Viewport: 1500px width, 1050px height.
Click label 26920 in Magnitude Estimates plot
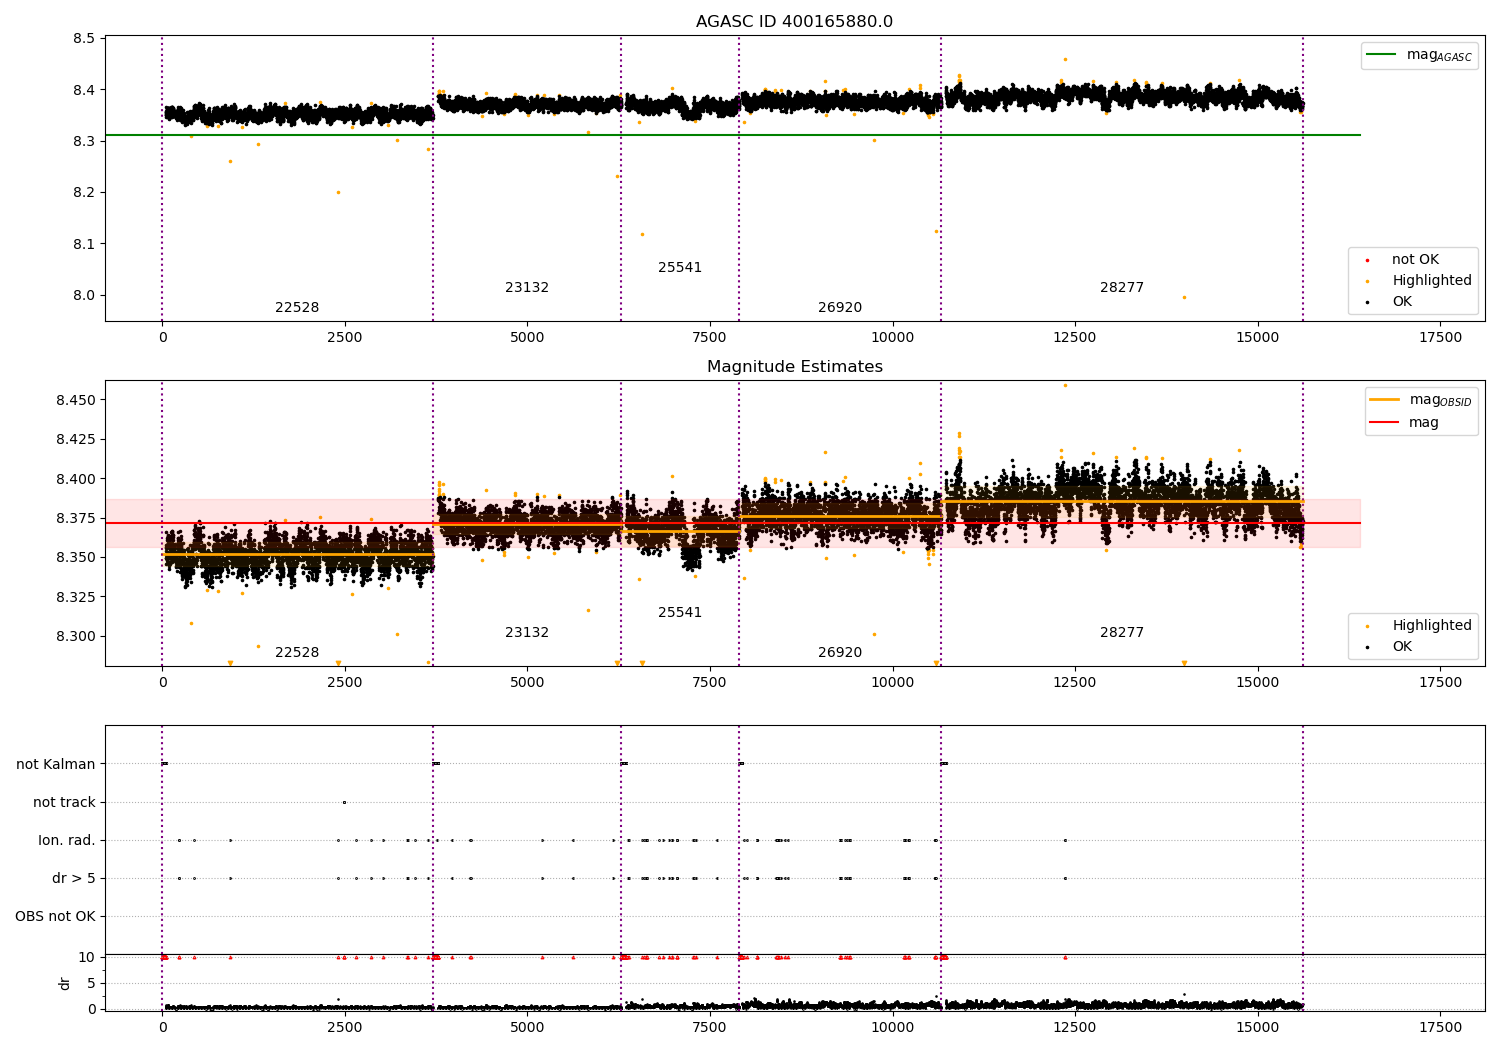click(x=840, y=653)
